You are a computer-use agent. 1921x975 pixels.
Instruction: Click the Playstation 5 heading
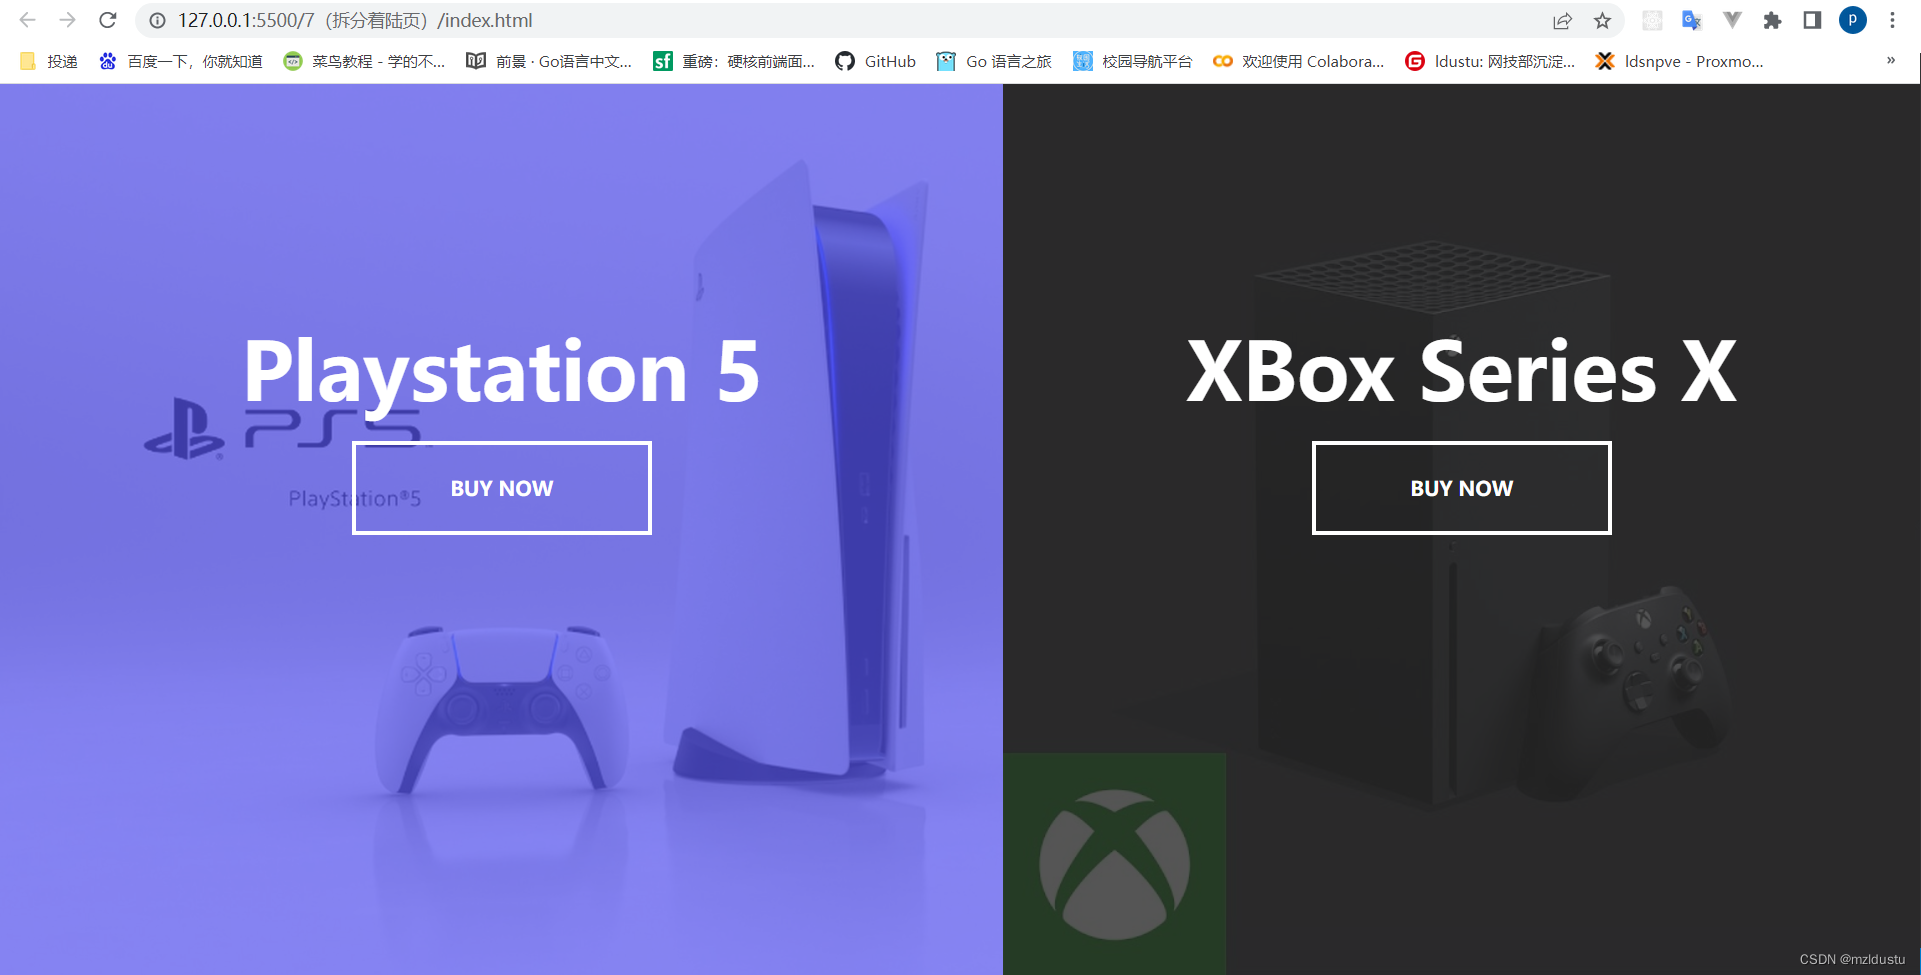pyautogui.click(x=502, y=371)
